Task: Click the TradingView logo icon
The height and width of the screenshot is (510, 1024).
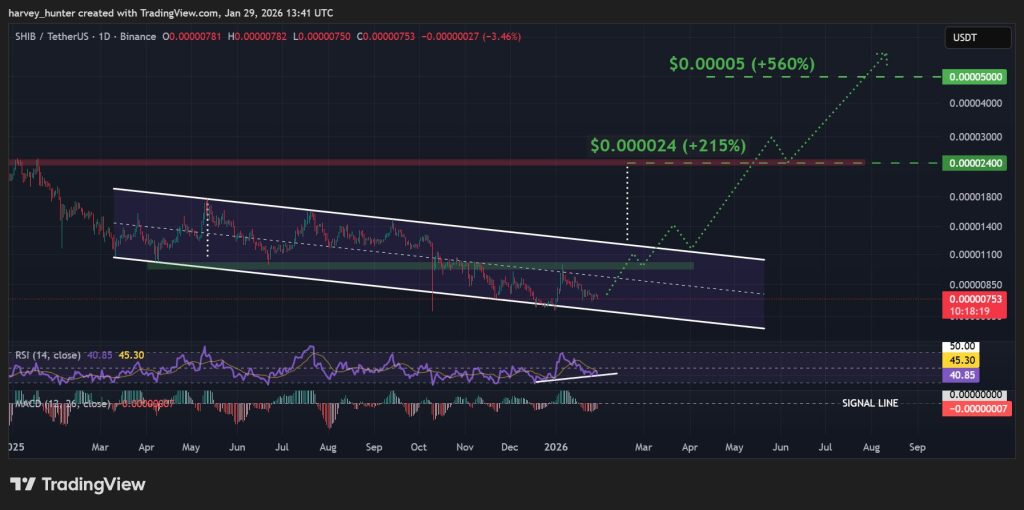Action: pos(24,484)
